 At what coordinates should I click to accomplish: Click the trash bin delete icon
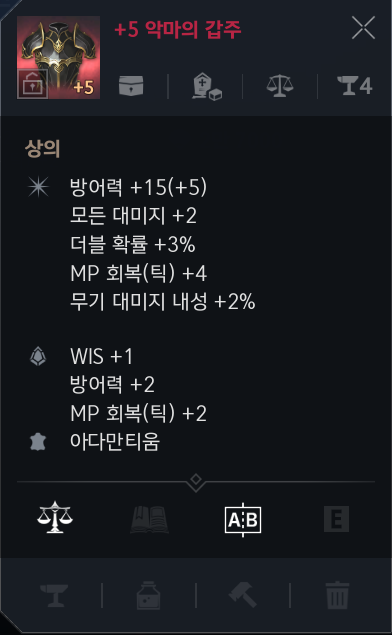pos(337,595)
